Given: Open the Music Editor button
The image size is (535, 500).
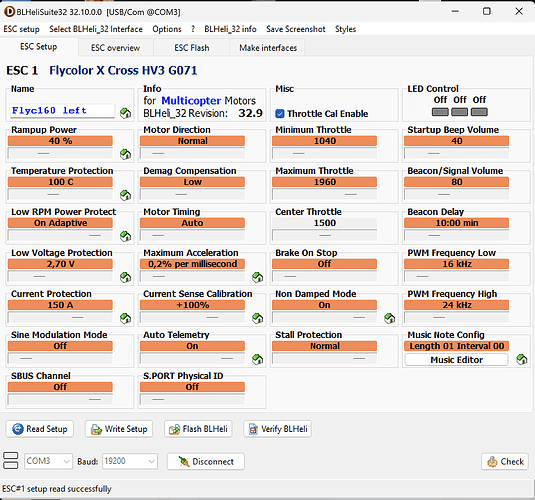Looking at the screenshot, I should coord(457,360).
